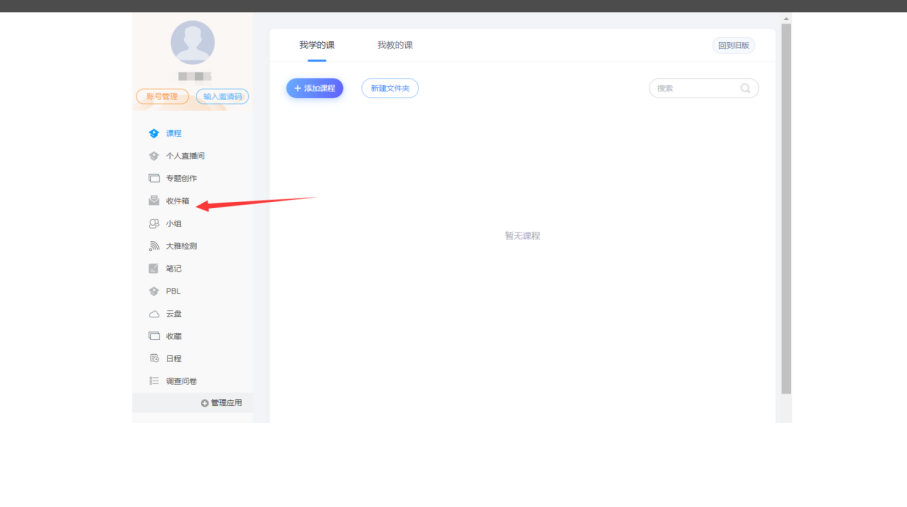The image size is (907, 507).
Task: Switch to the 我教的课 tab
Action: coord(395,45)
